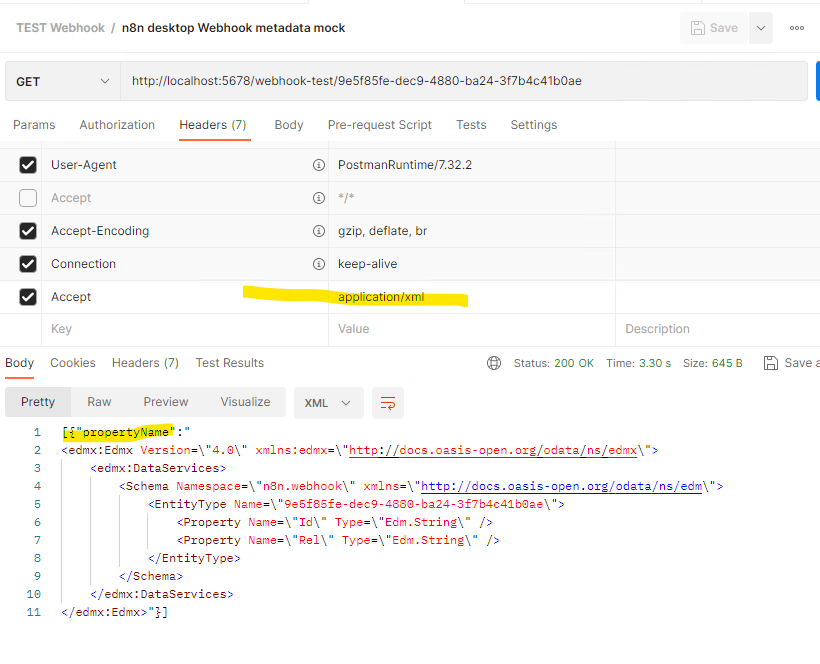
Task: Open the GET request method dropdown
Action: (x=62, y=80)
